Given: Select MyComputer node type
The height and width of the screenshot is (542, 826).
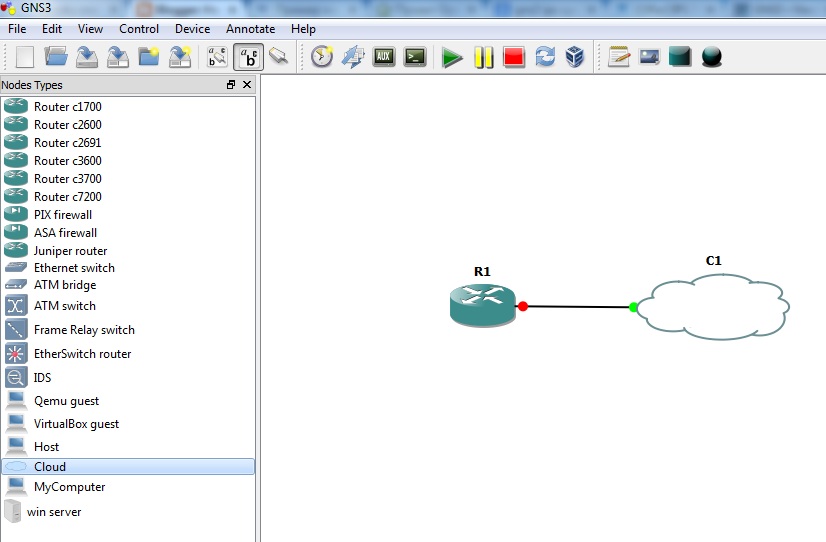Looking at the screenshot, I should [128, 487].
